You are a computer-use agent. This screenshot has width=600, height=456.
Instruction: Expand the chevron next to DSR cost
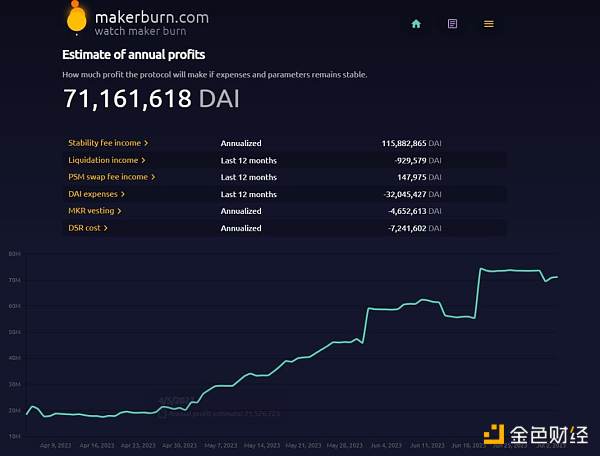pyautogui.click(x=106, y=228)
